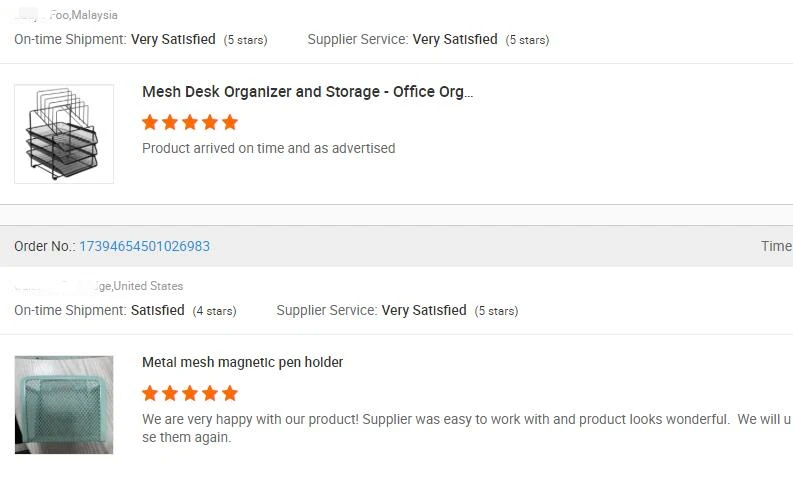Open the Mesh Desk Organizer and Storage title
The width and height of the screenshot is (793, 479).
point(307,92)
